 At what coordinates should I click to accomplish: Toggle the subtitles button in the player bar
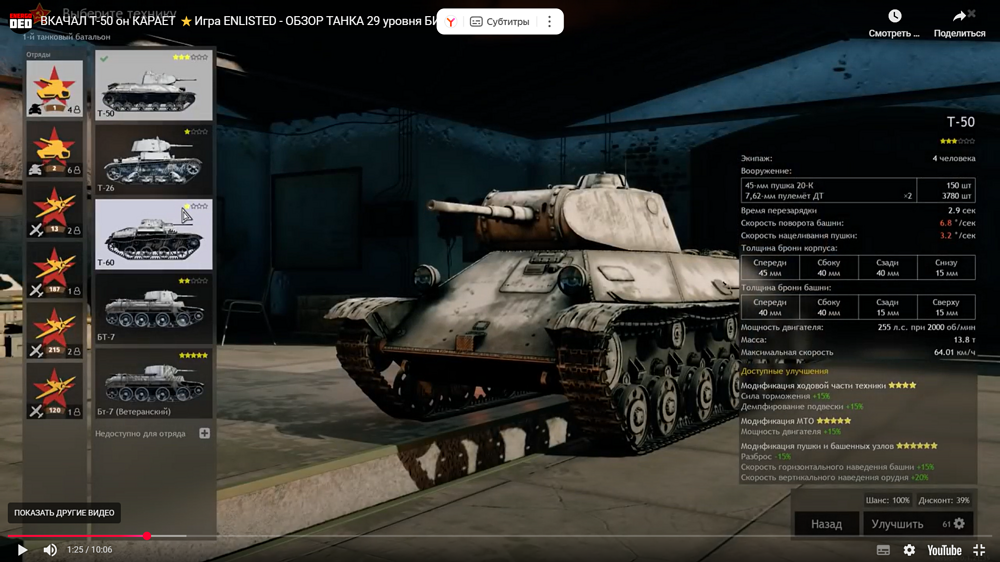click(x=883, y=550)
